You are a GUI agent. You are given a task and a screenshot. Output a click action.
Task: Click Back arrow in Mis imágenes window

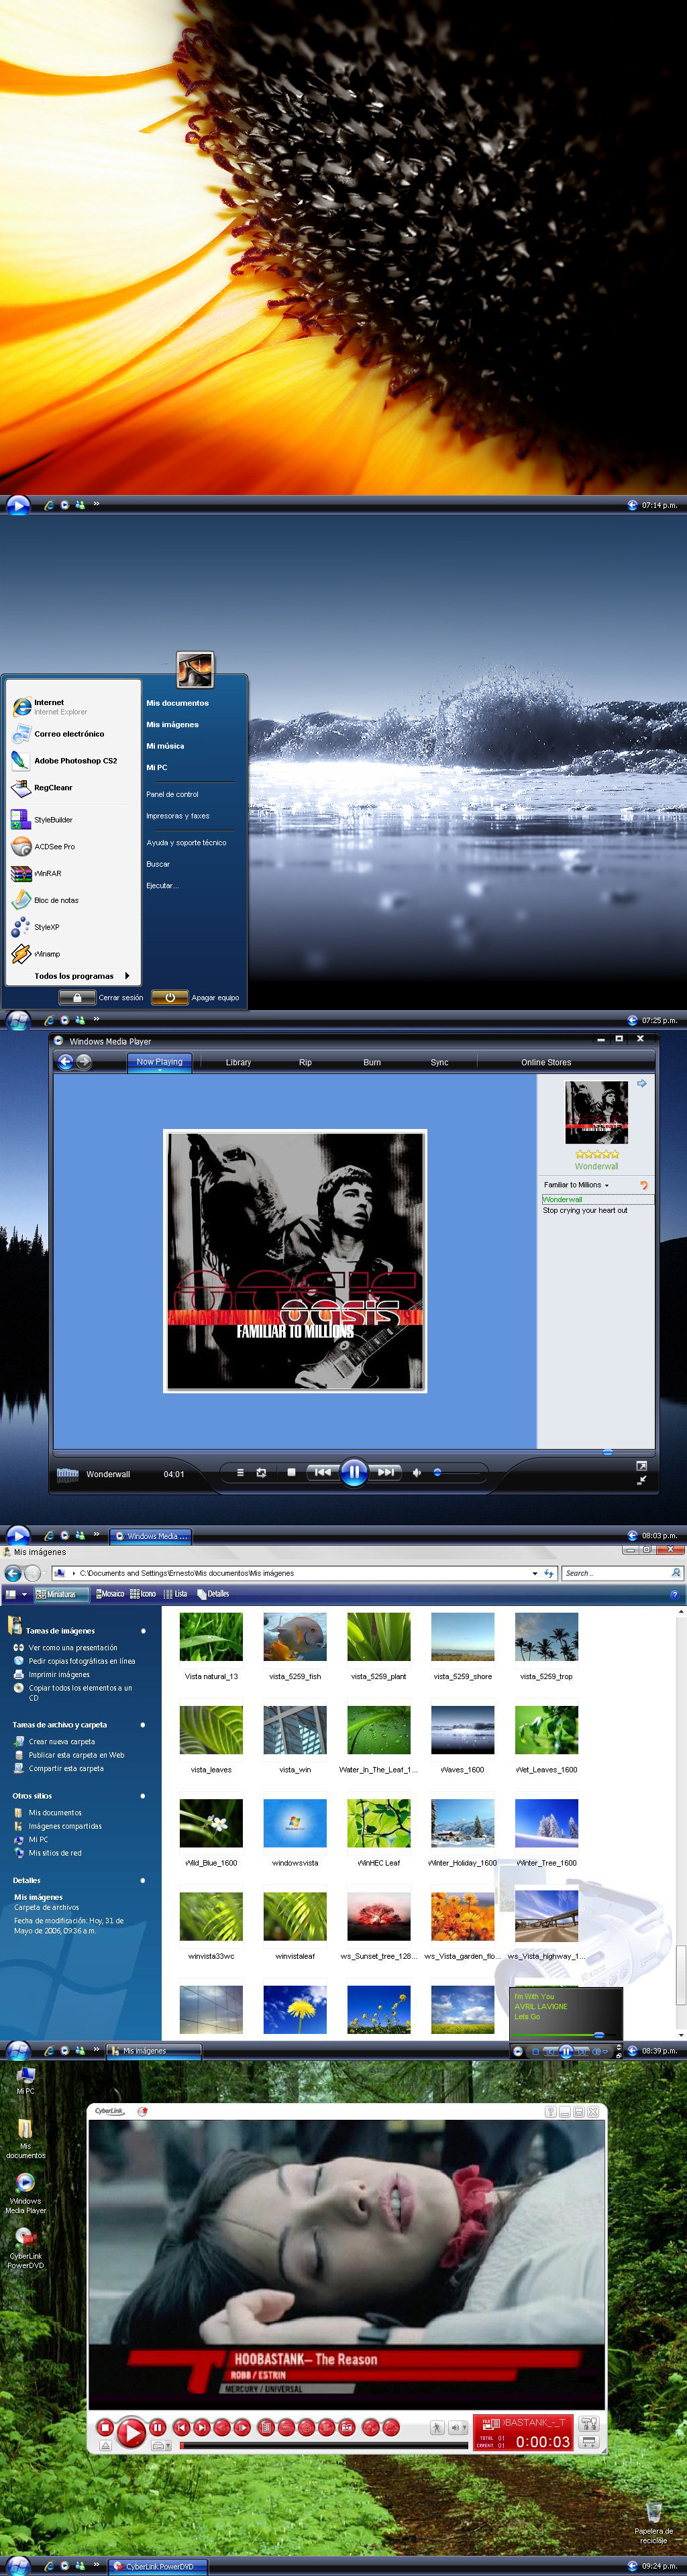(13, 1573)
